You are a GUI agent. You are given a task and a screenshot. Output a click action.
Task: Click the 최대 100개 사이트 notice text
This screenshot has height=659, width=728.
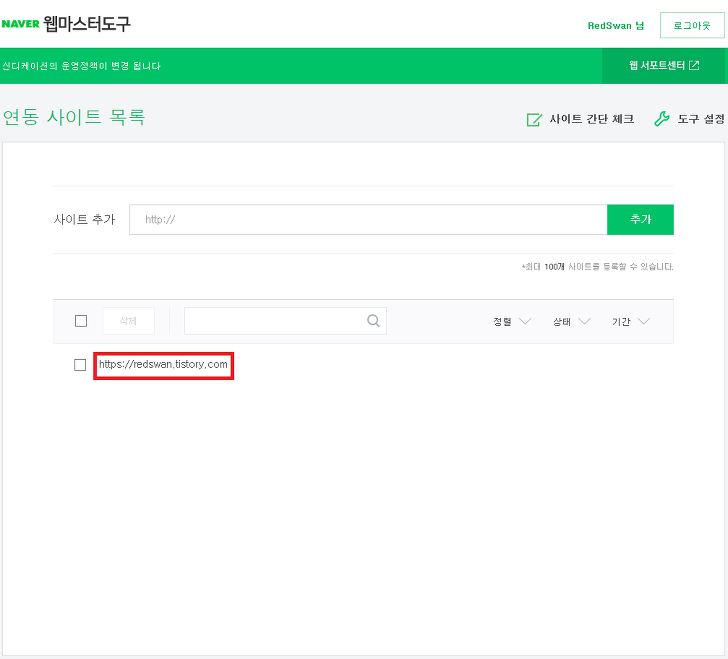click(x=597, y=267)
